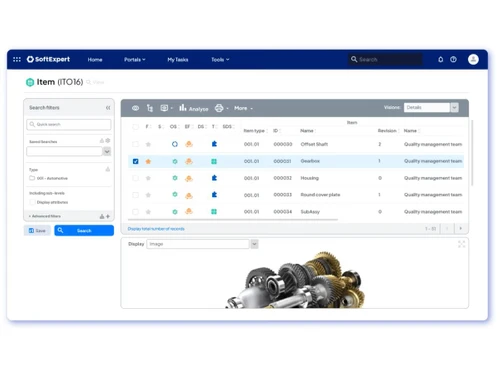
Task: Go to previous page of records
Action: (x=447, y=229)
